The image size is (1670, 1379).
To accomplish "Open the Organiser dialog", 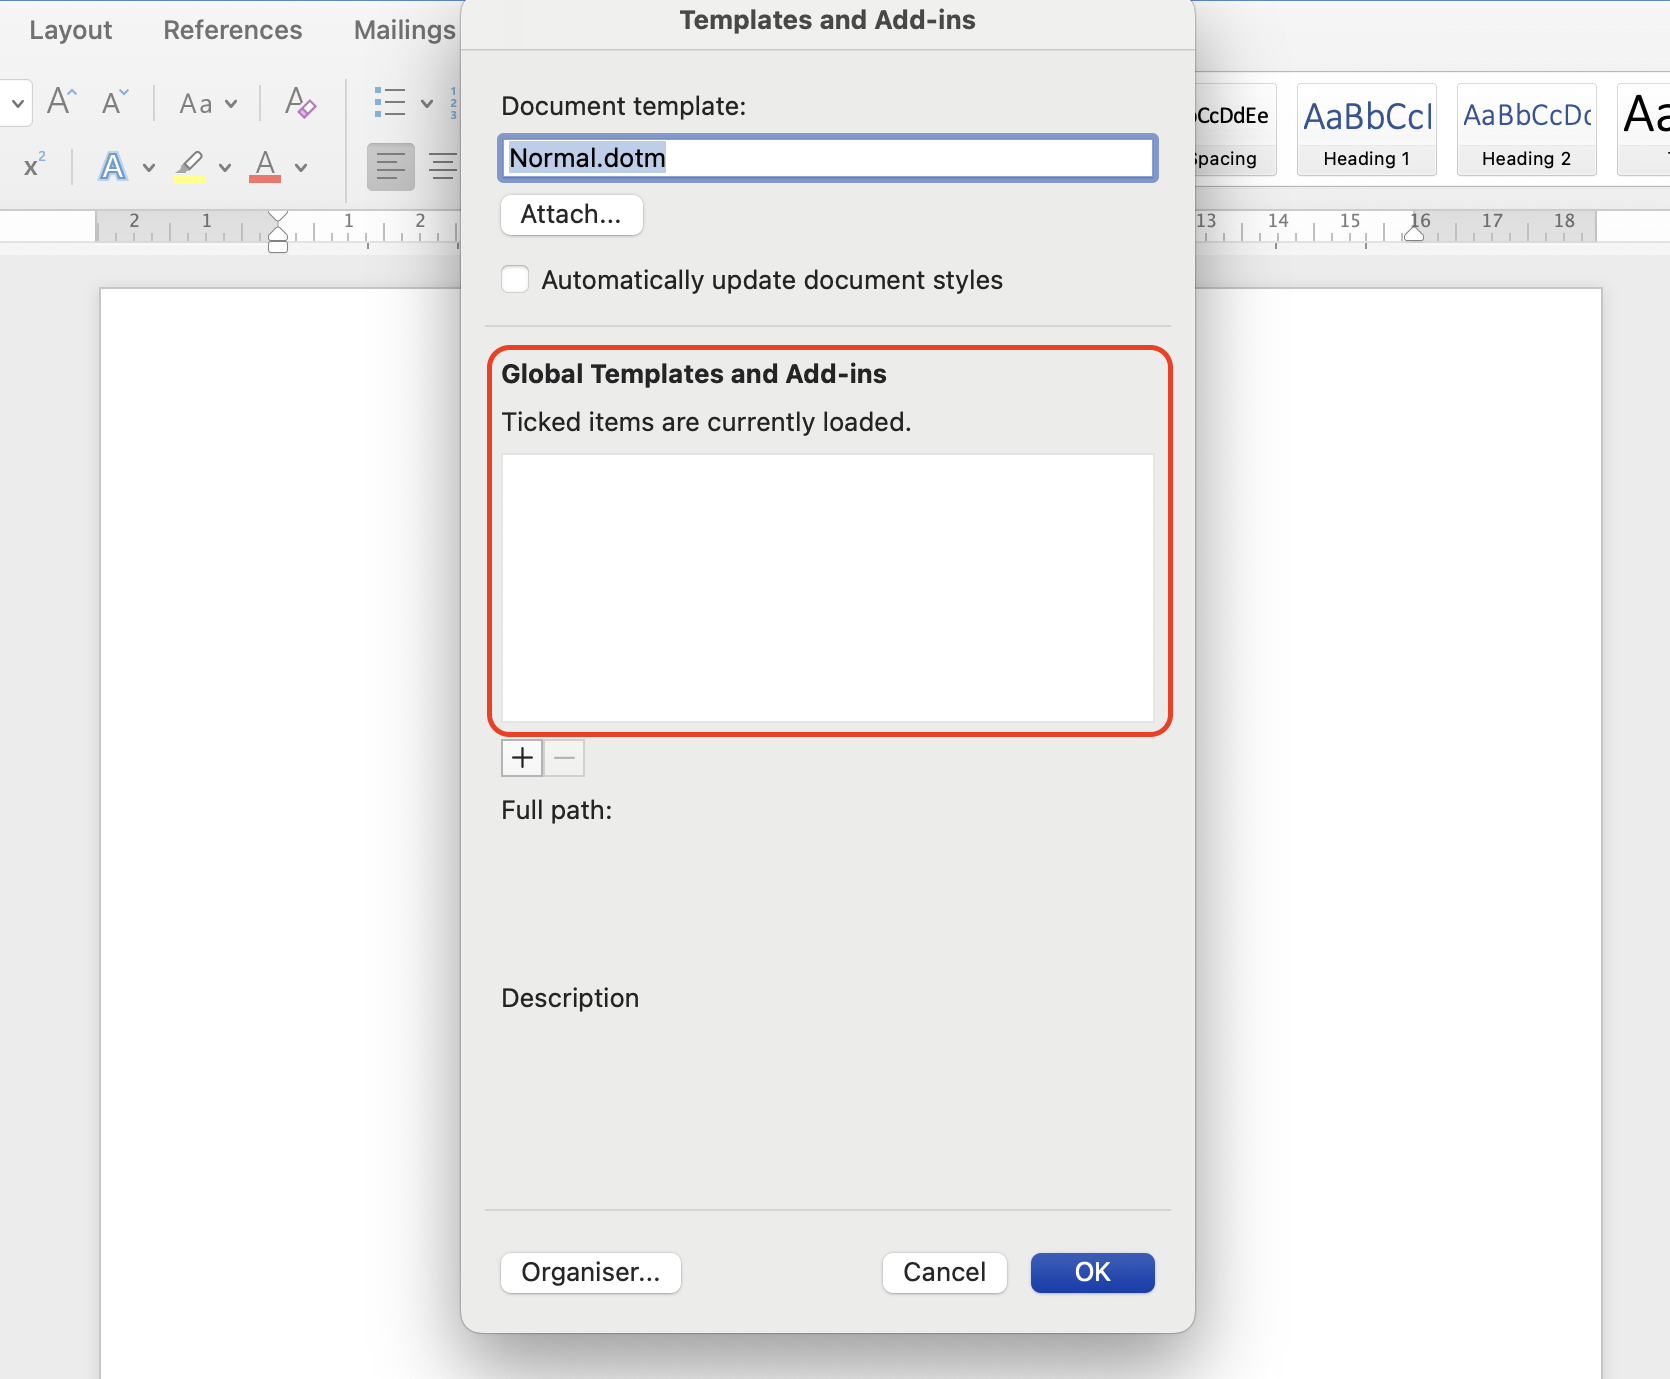I will tap(590, 1272).
